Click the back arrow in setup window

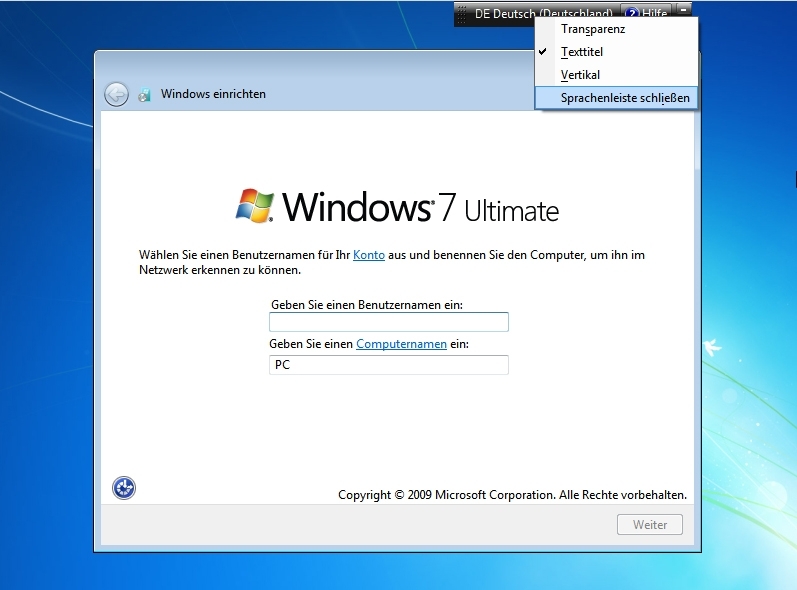click(116, 94)
